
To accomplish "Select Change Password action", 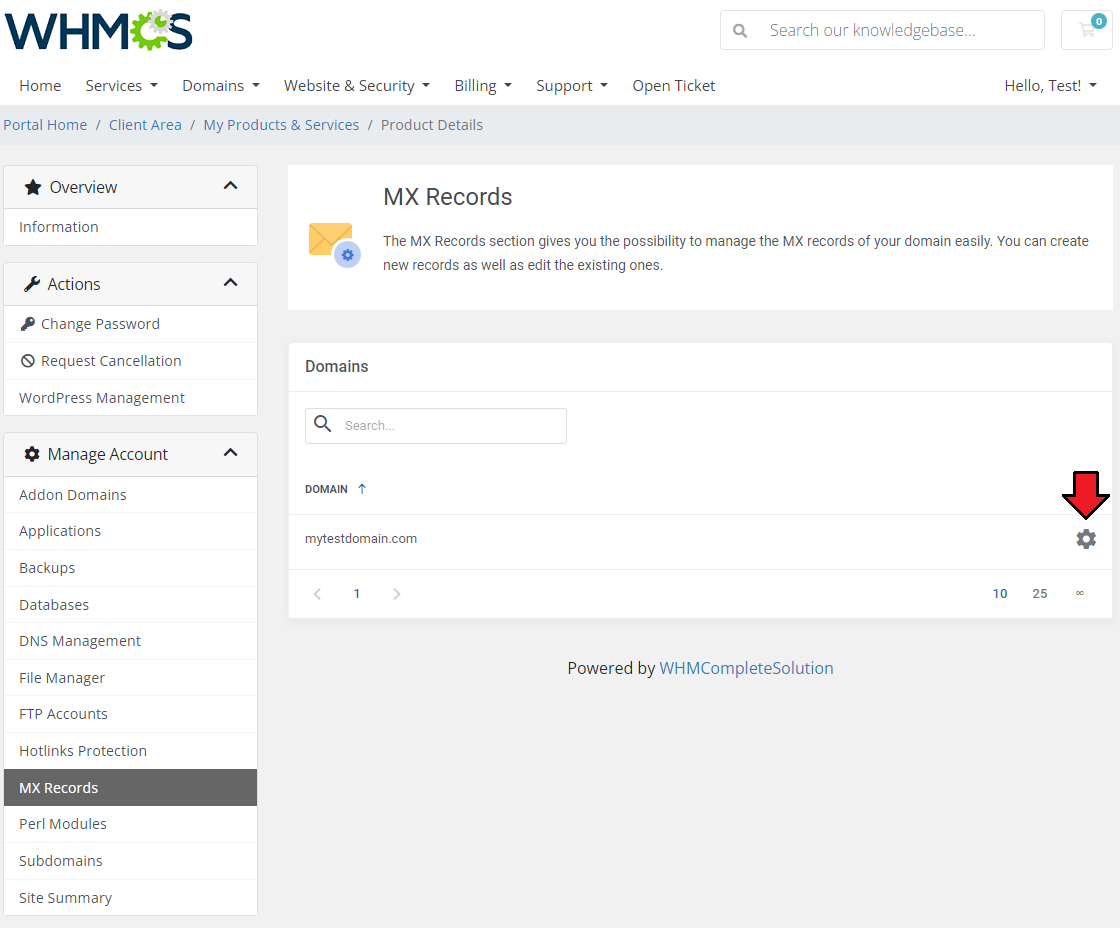I will pyautogui.click(x=131, y=324).
